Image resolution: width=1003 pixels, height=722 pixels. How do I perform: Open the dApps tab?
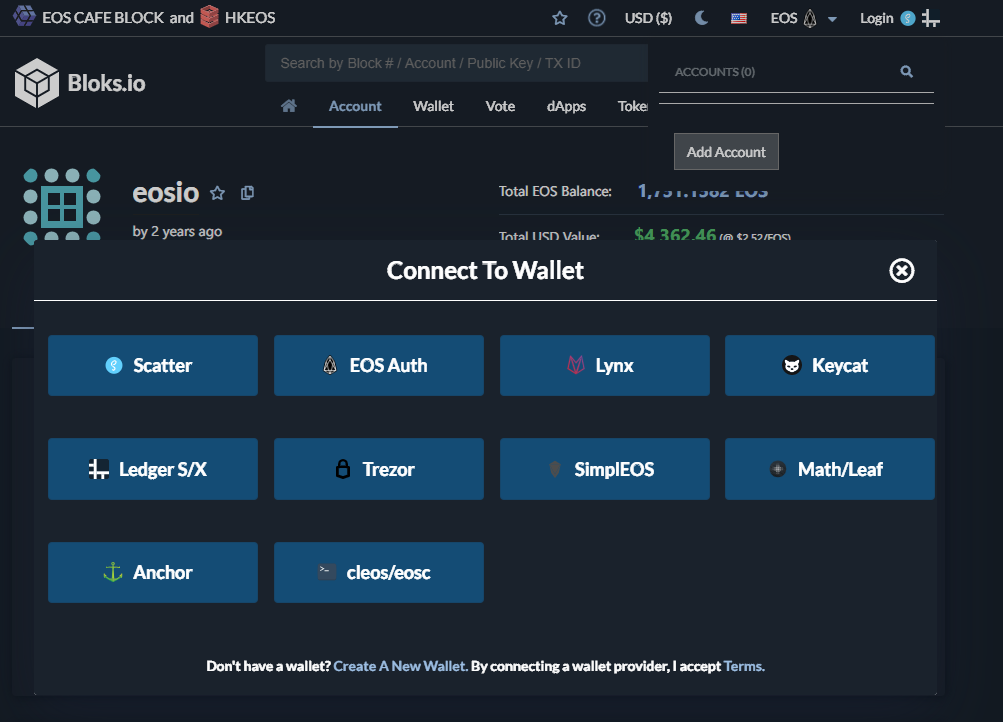(566, 106)
